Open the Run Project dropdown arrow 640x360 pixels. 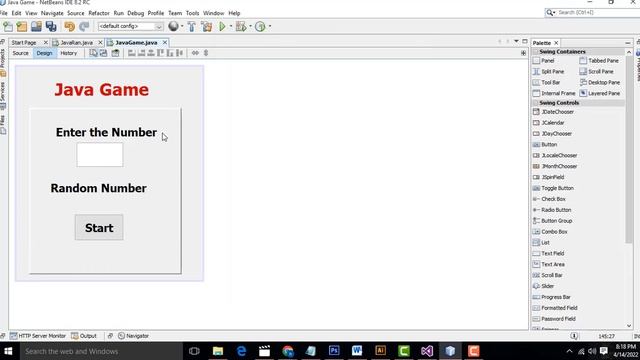231,27
